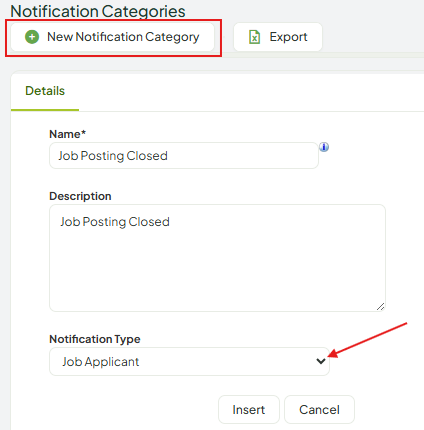Image resolution: width=424 pixels, height=430 pixels.
Task: Export the notification categories list
Action: (x=278, y=37)
